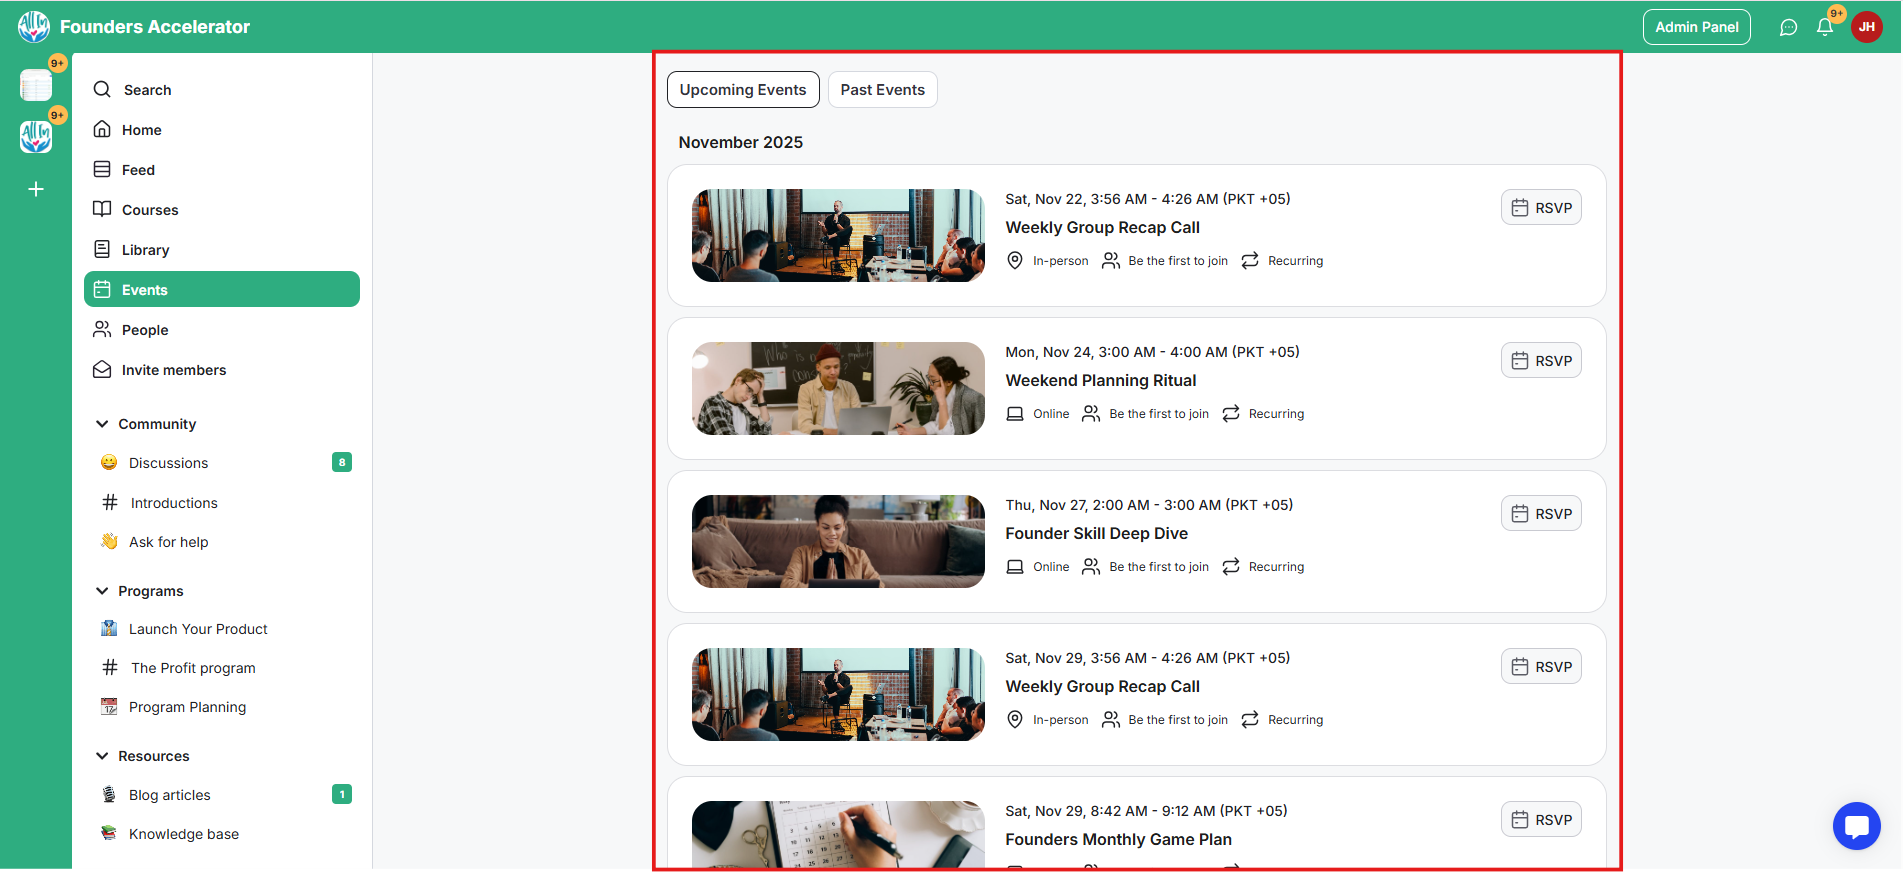
Task: Switch to the second community logo icon
Action: tap(36, 137)
